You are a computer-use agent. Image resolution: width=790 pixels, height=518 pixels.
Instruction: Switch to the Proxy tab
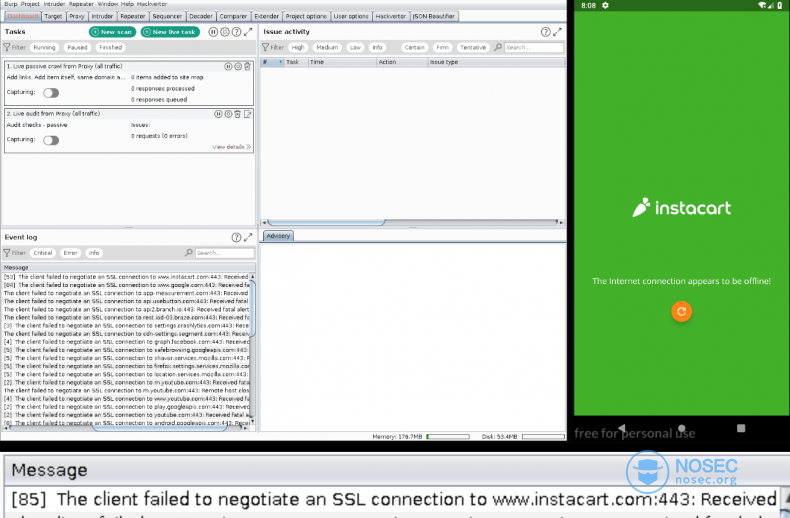(77, 16)
